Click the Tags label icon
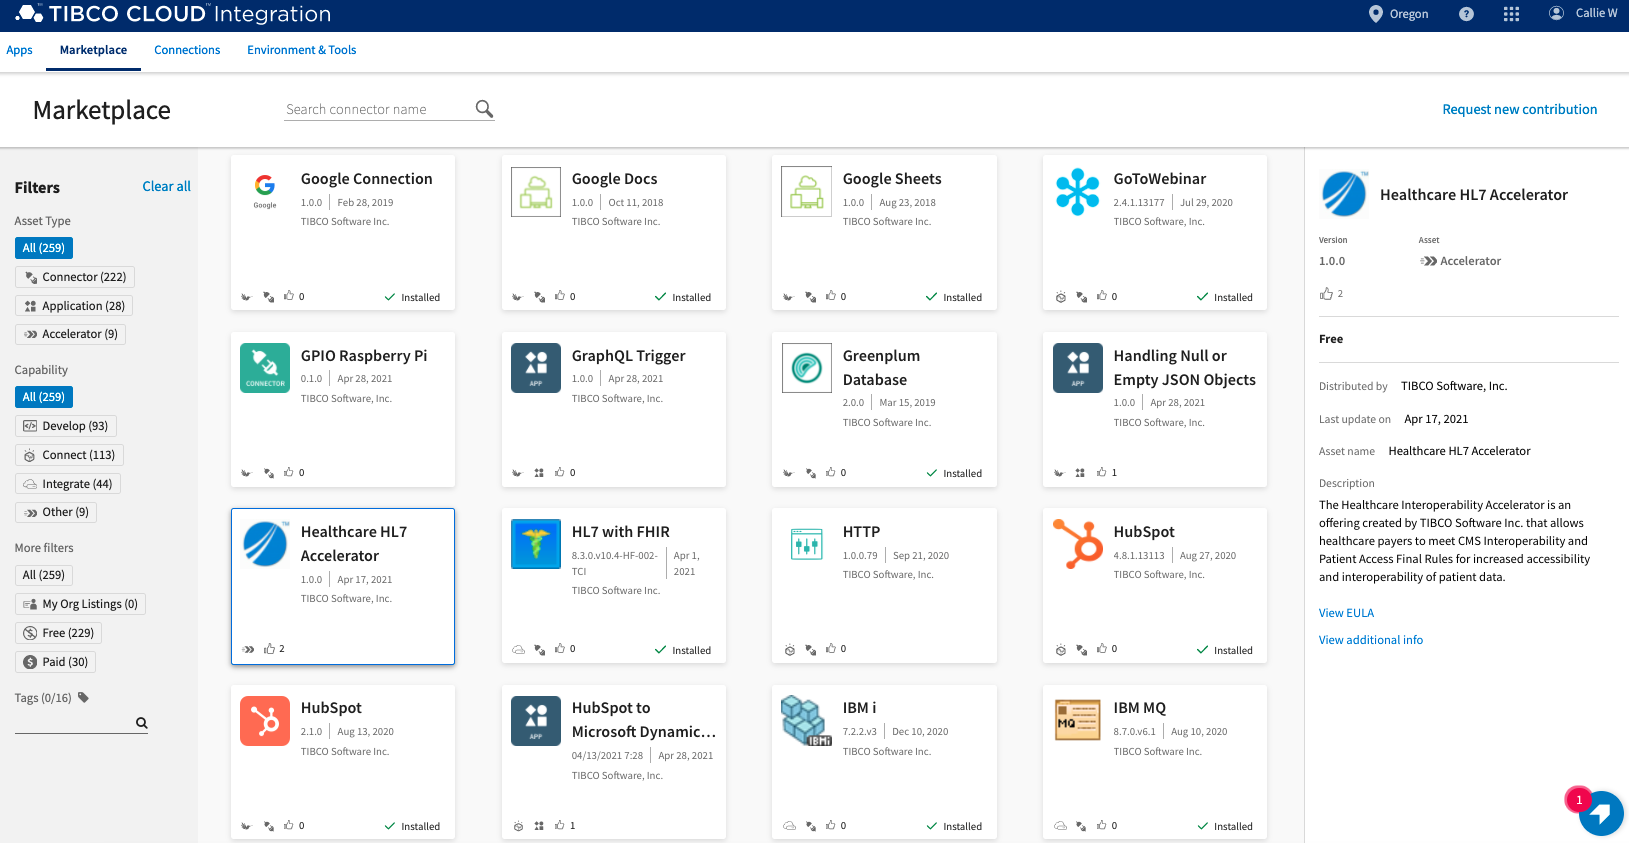 pos(83,697)
